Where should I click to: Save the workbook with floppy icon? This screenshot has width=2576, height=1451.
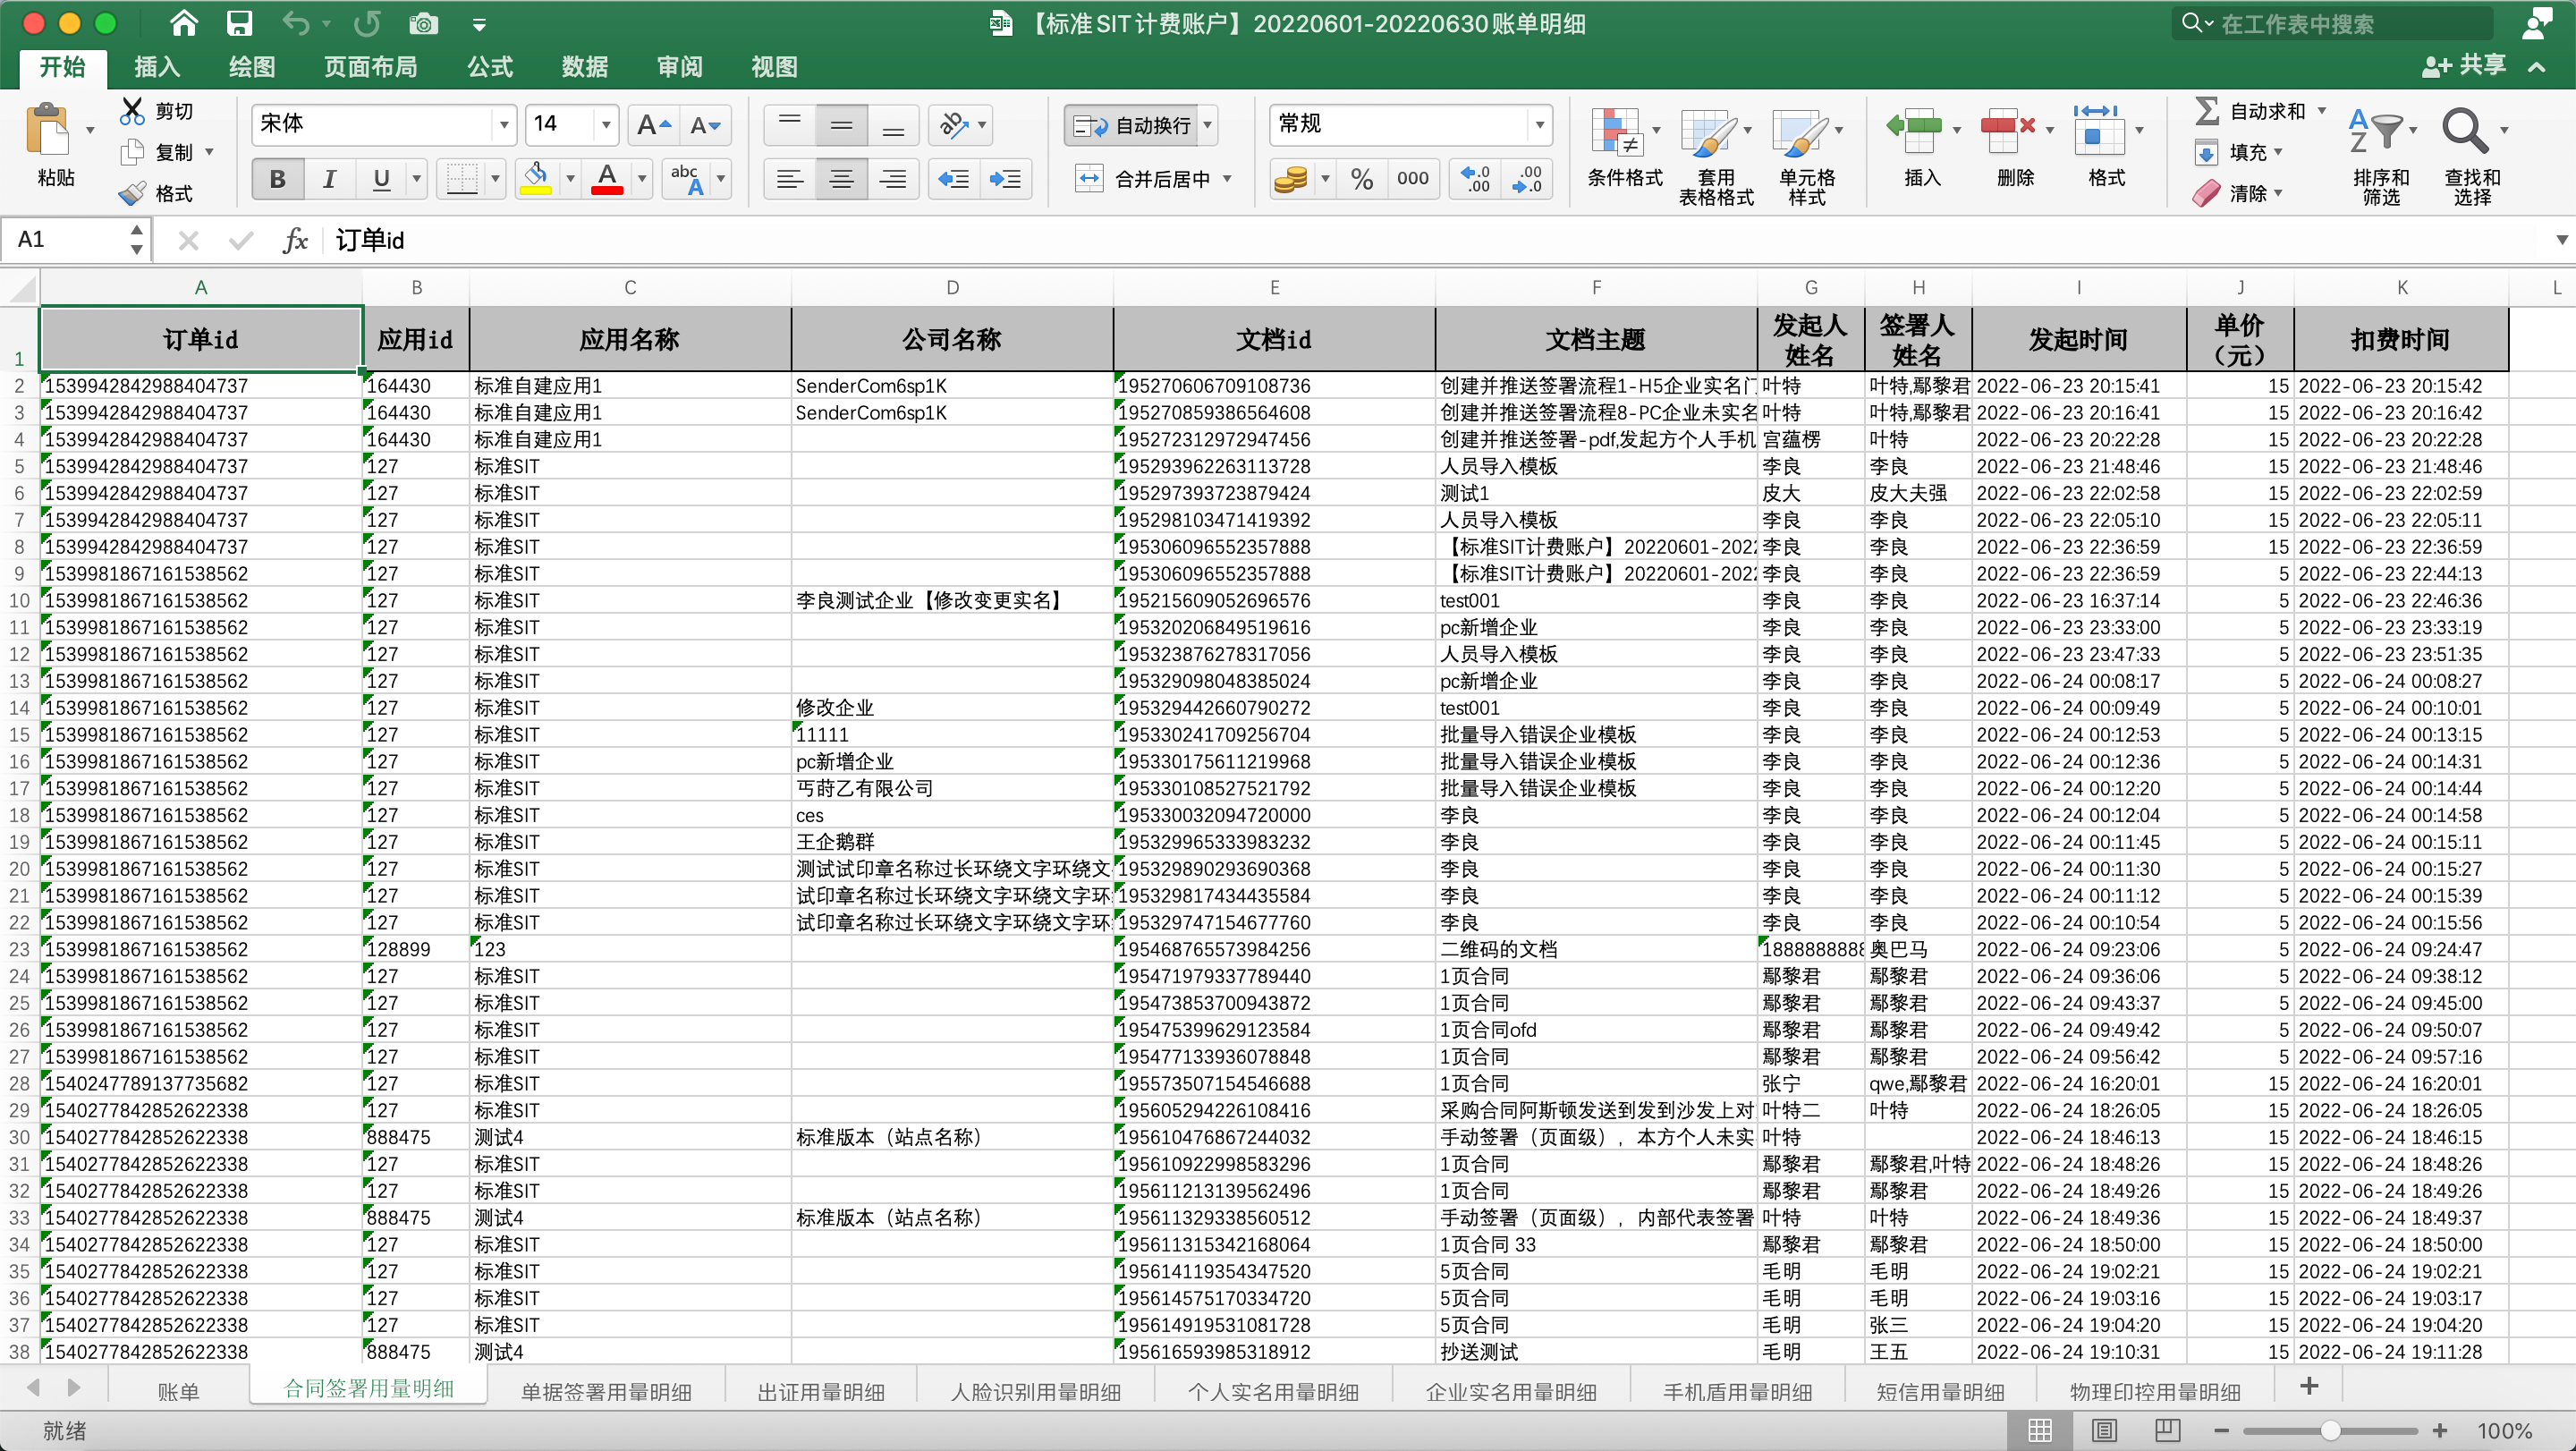click(x=240, y=23)
